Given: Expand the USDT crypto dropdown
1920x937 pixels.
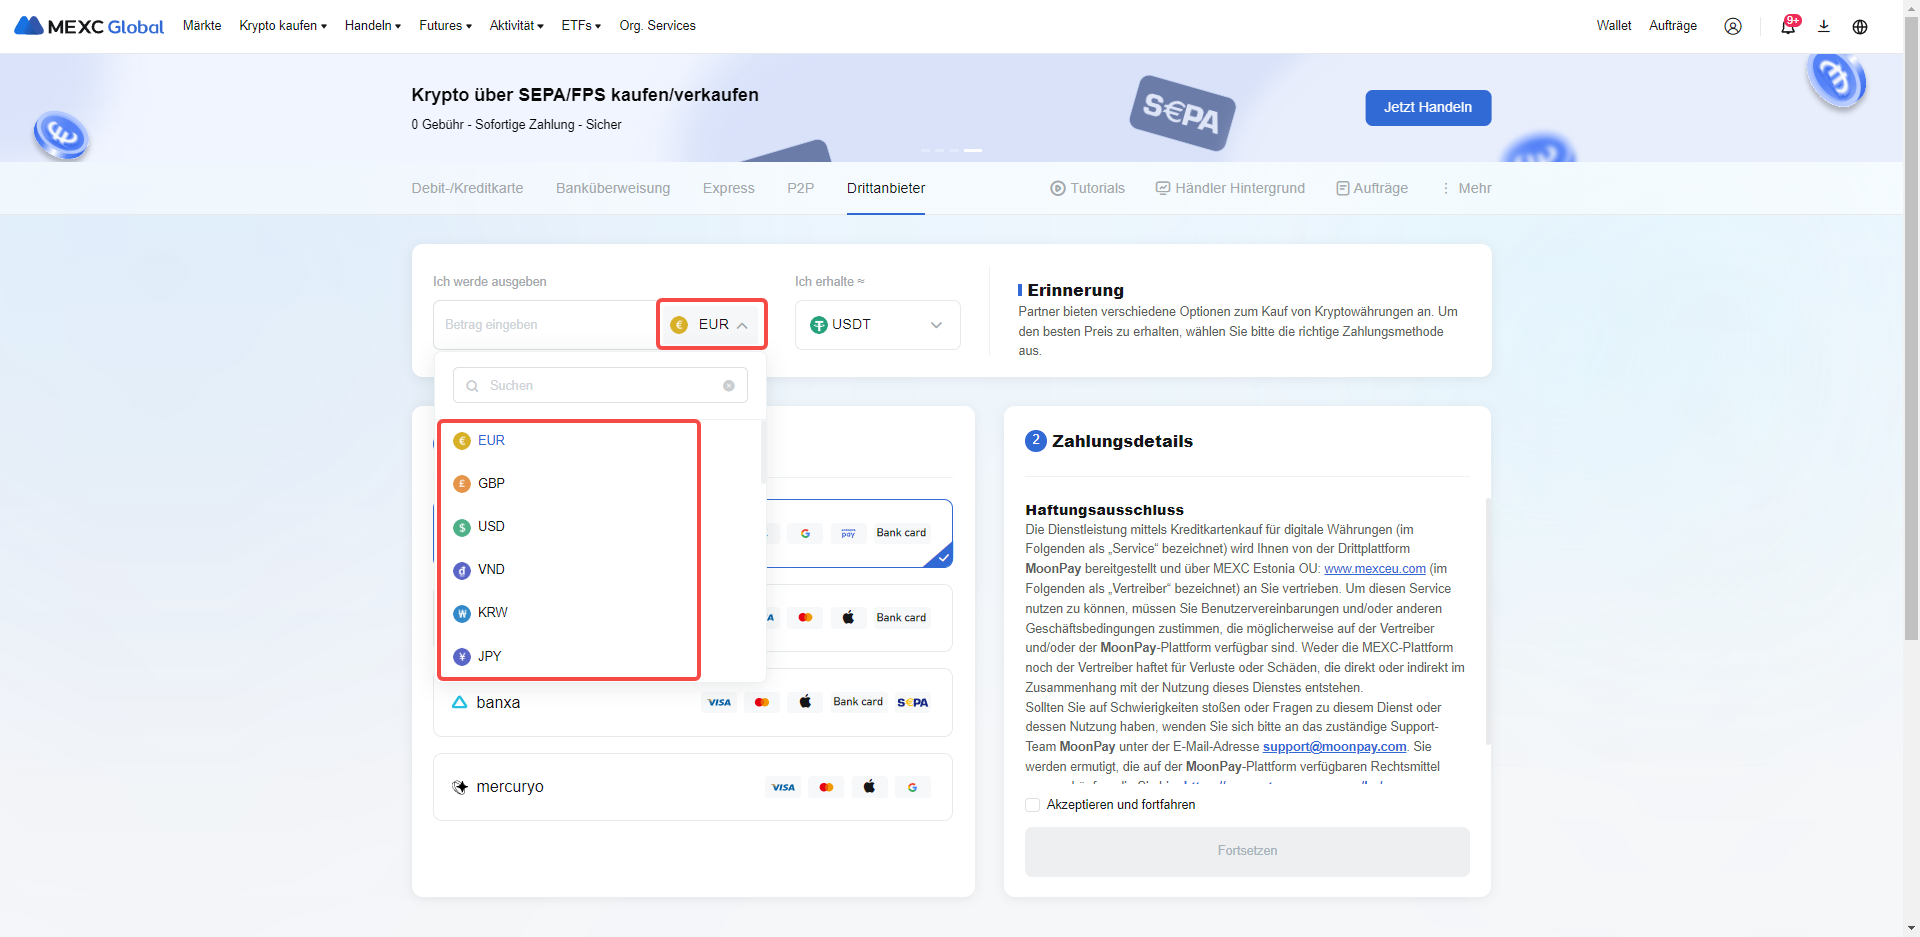Looking at the screenshot, I should pos(877,325).
